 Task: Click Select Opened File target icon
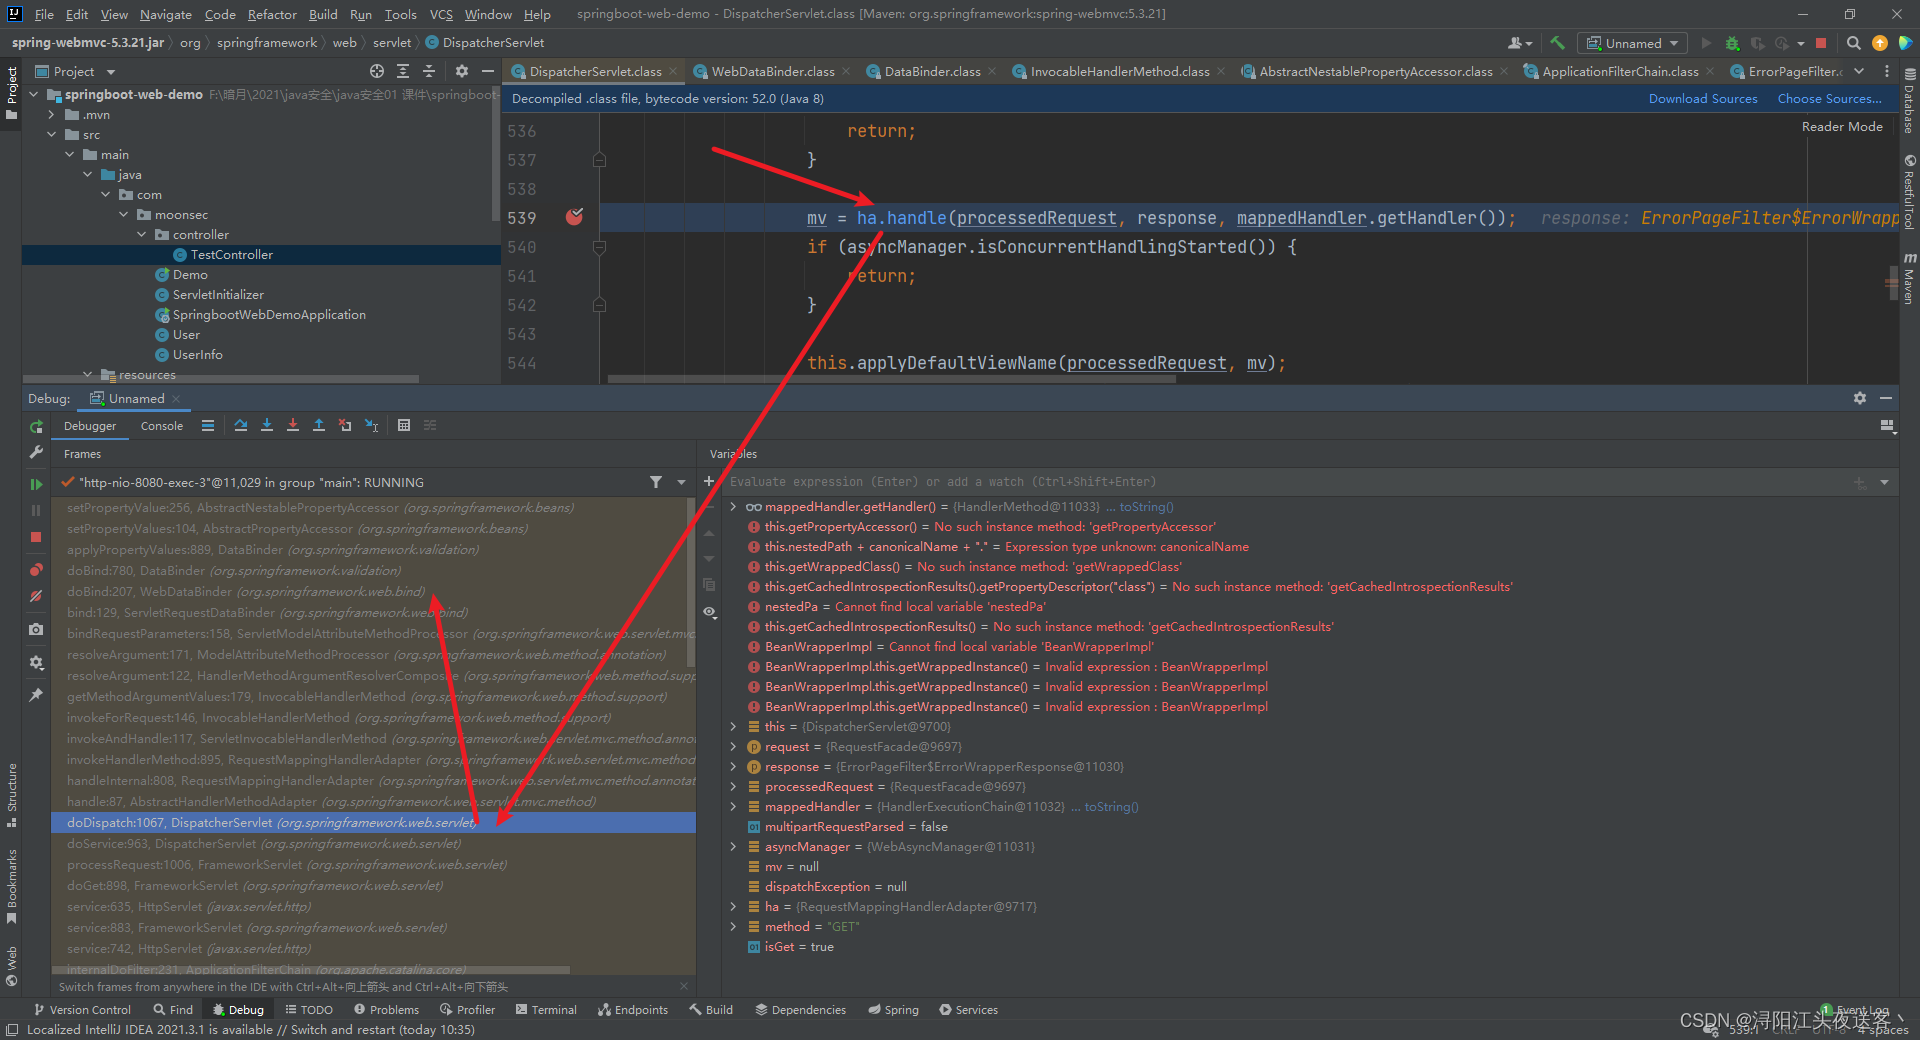pyautogui.click(x=377, y=71)
